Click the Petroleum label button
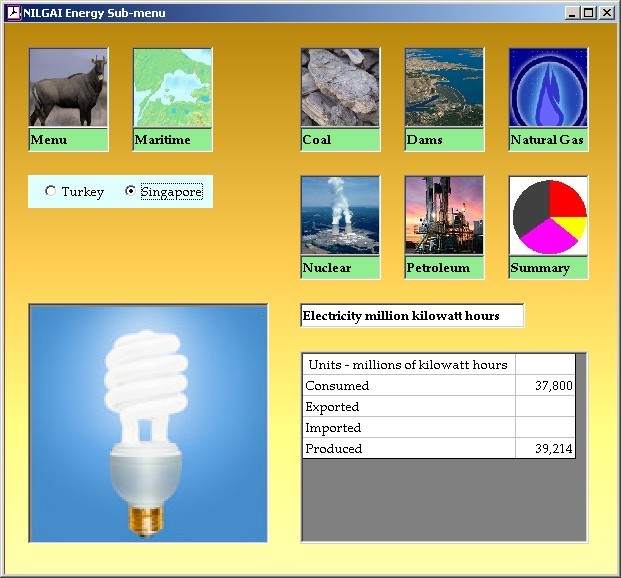Screen dimensions: 621x578 point(444,268)
